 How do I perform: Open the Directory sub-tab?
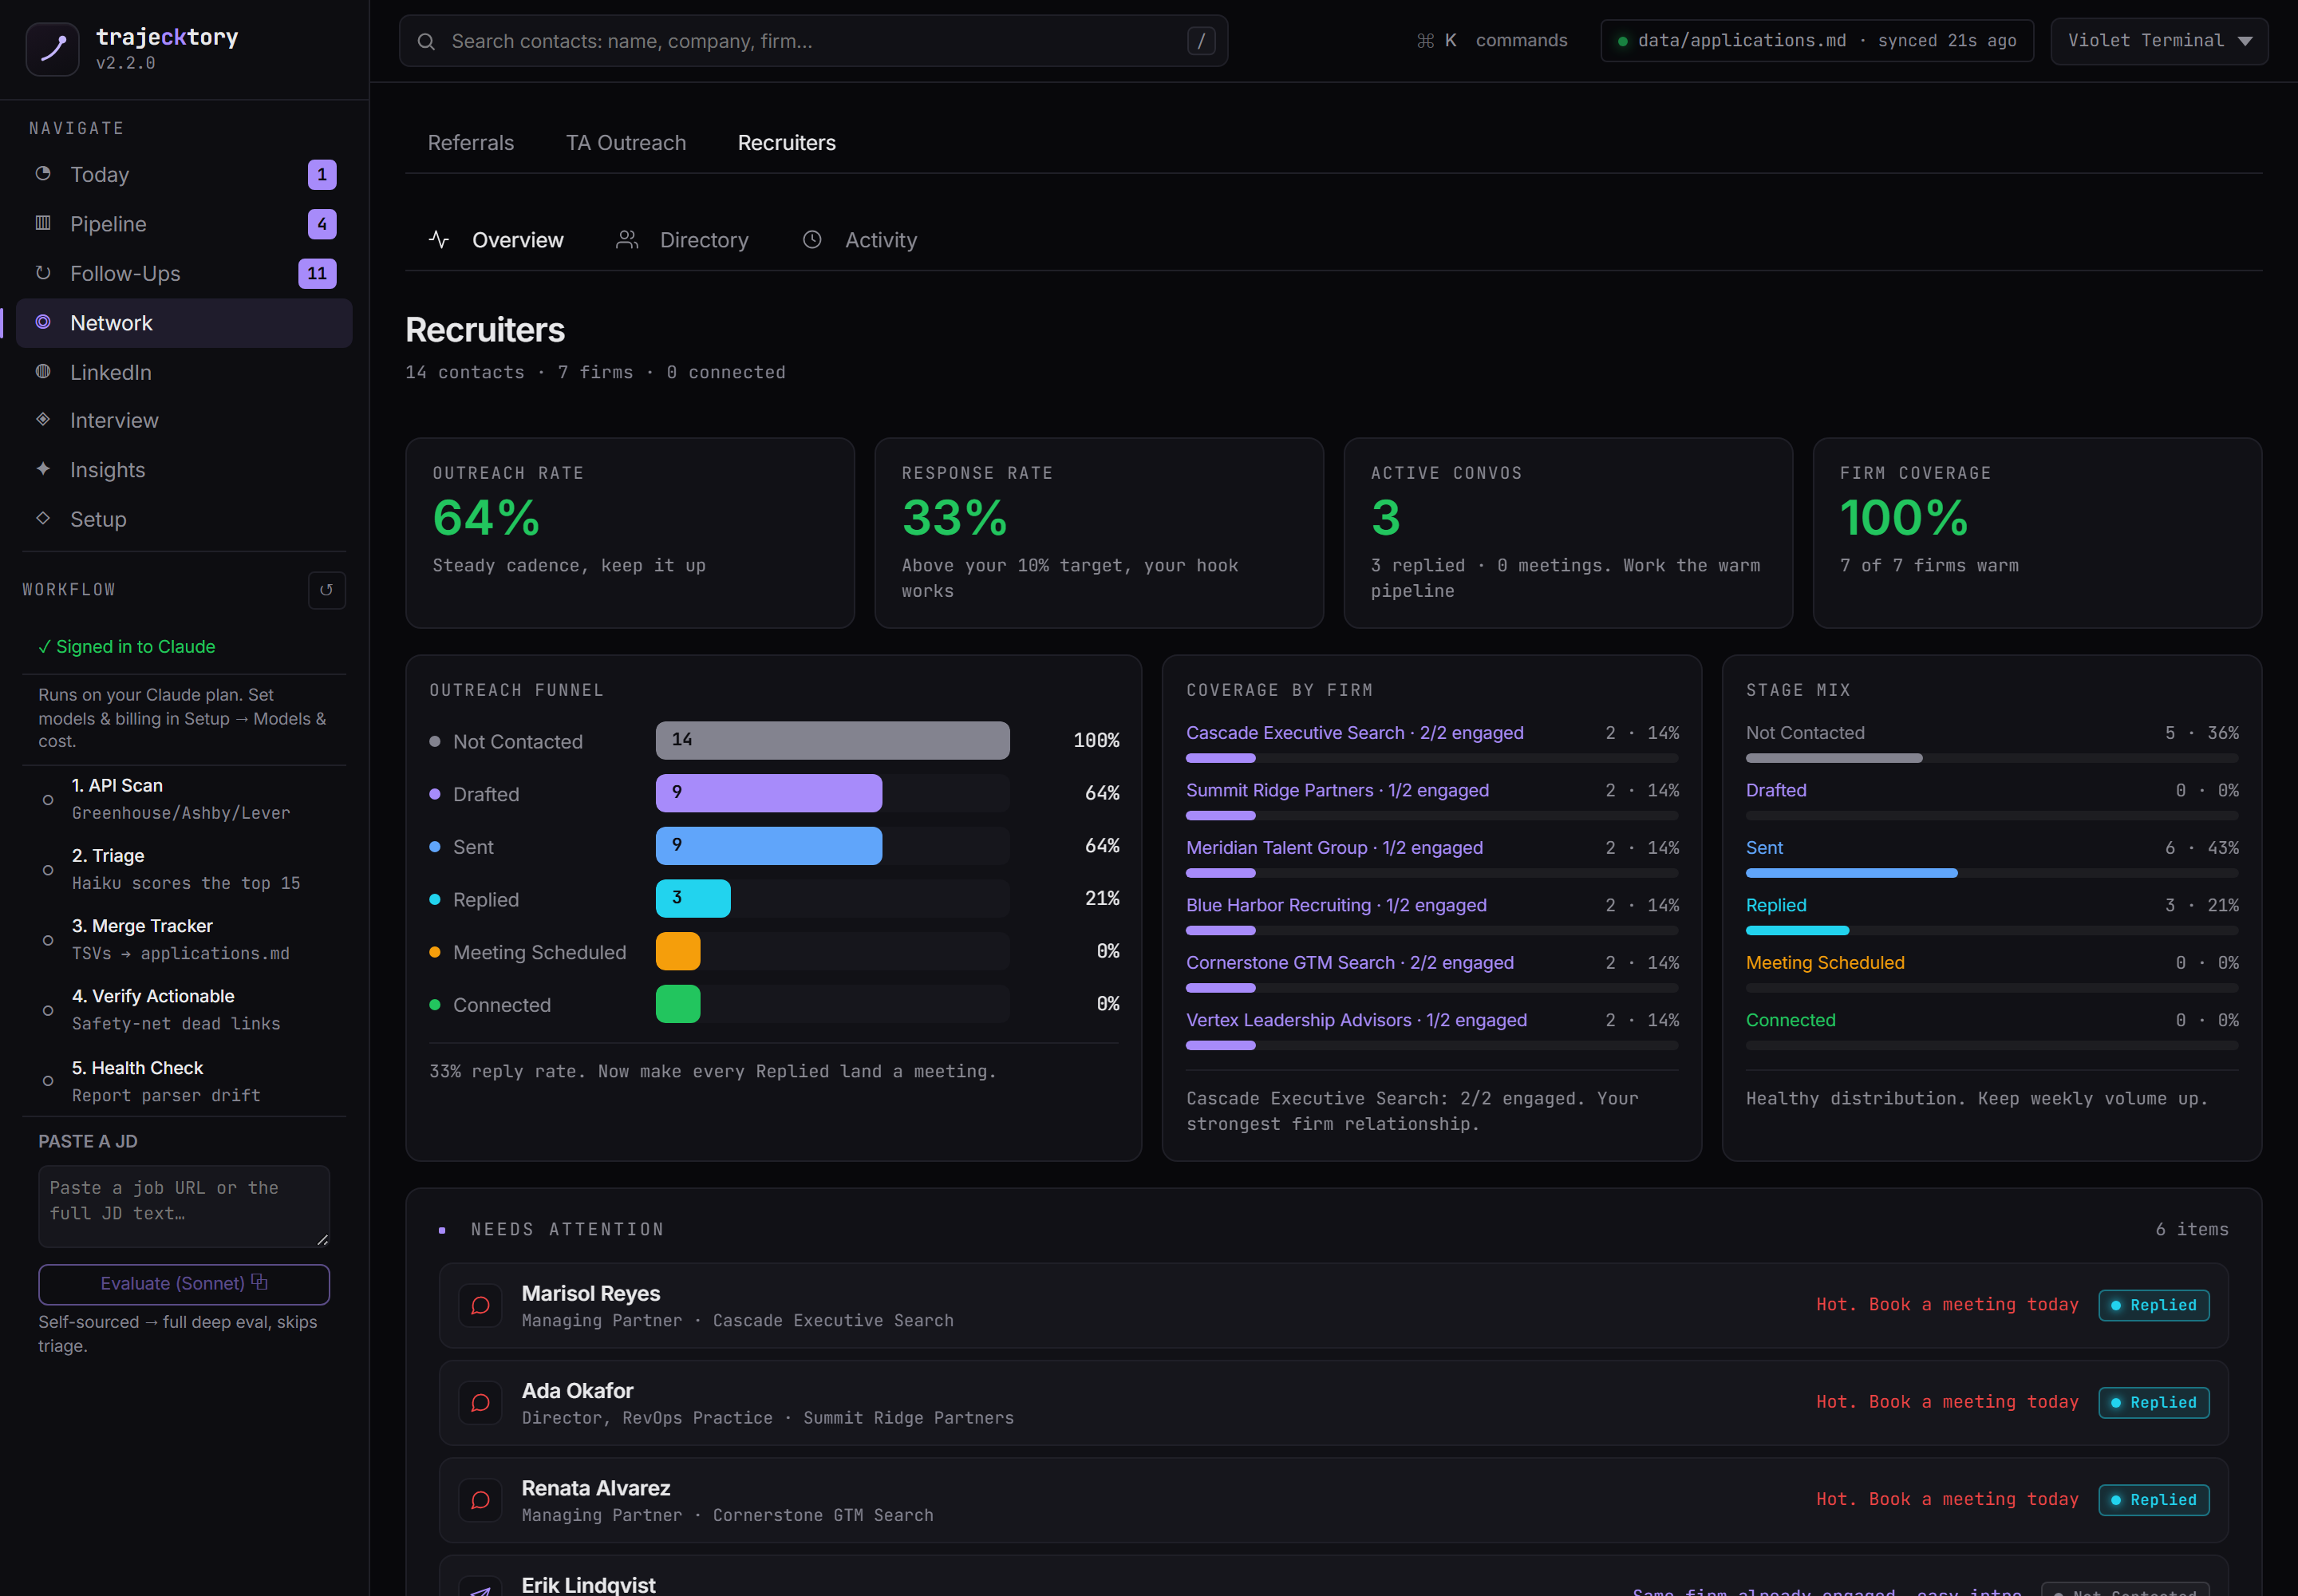tap(682, 240)
